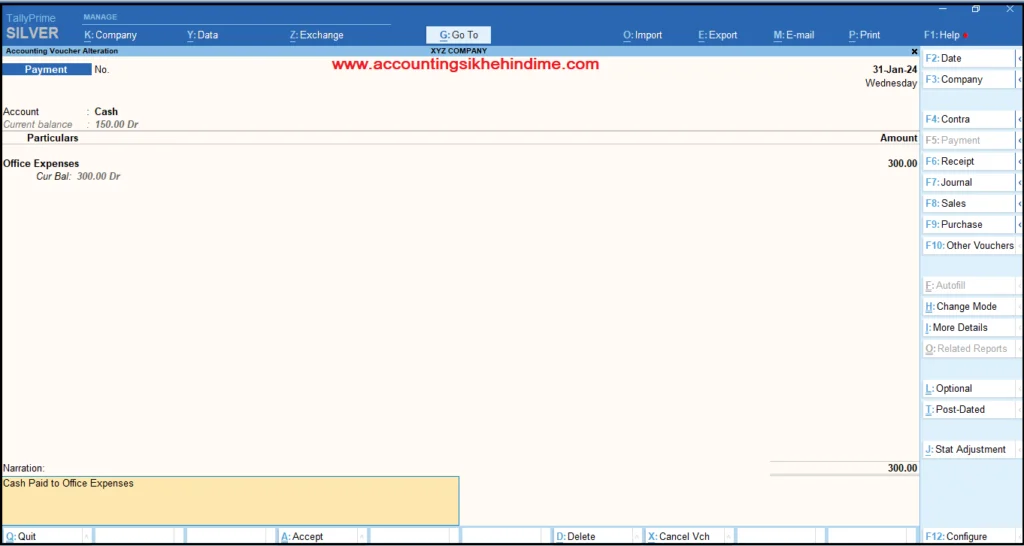Click the F3: Company button
The image size is (1024, 546).
point(968,80)
